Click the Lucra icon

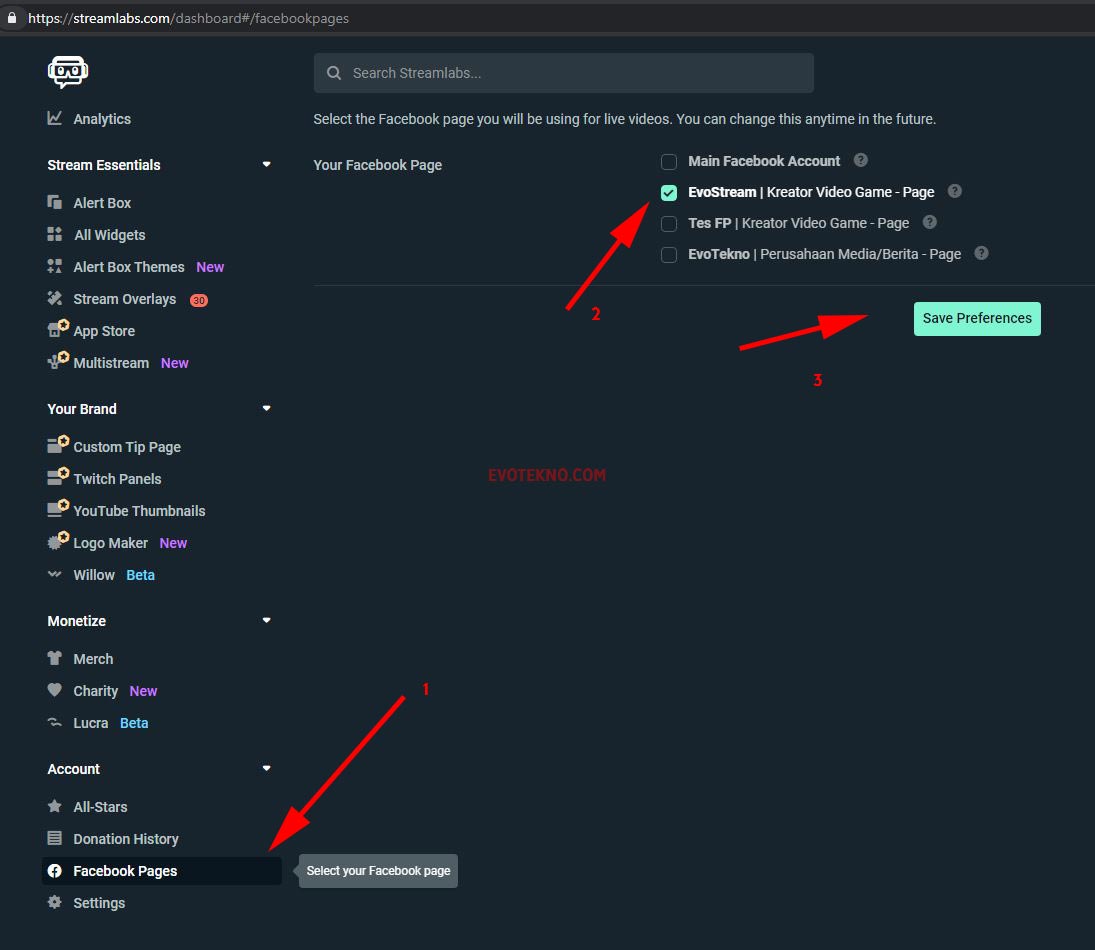(54, 722)
